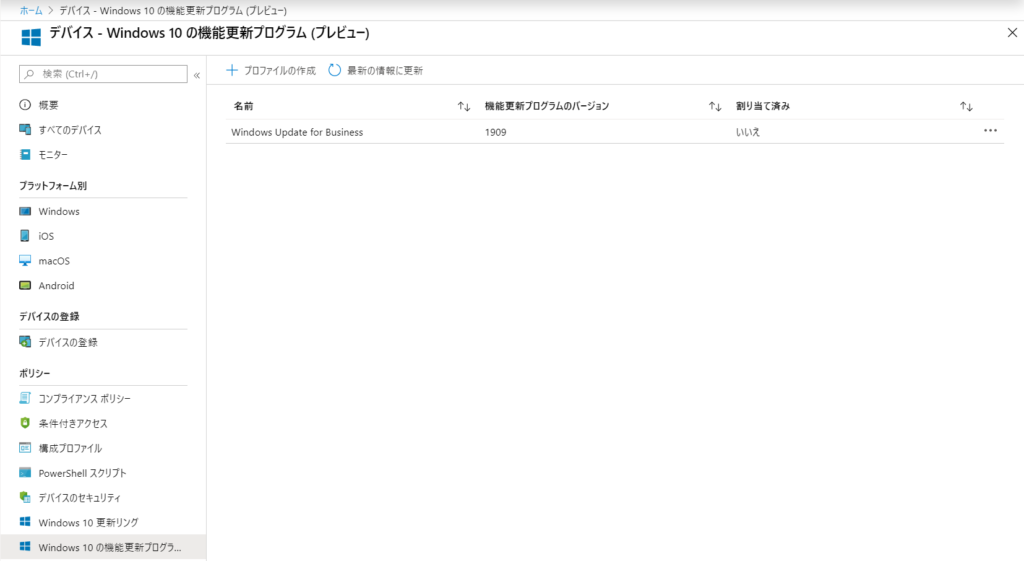Click the 1909 version cell
The image size is (1024, 561).
pyautogui.click(x=496, y=132)
